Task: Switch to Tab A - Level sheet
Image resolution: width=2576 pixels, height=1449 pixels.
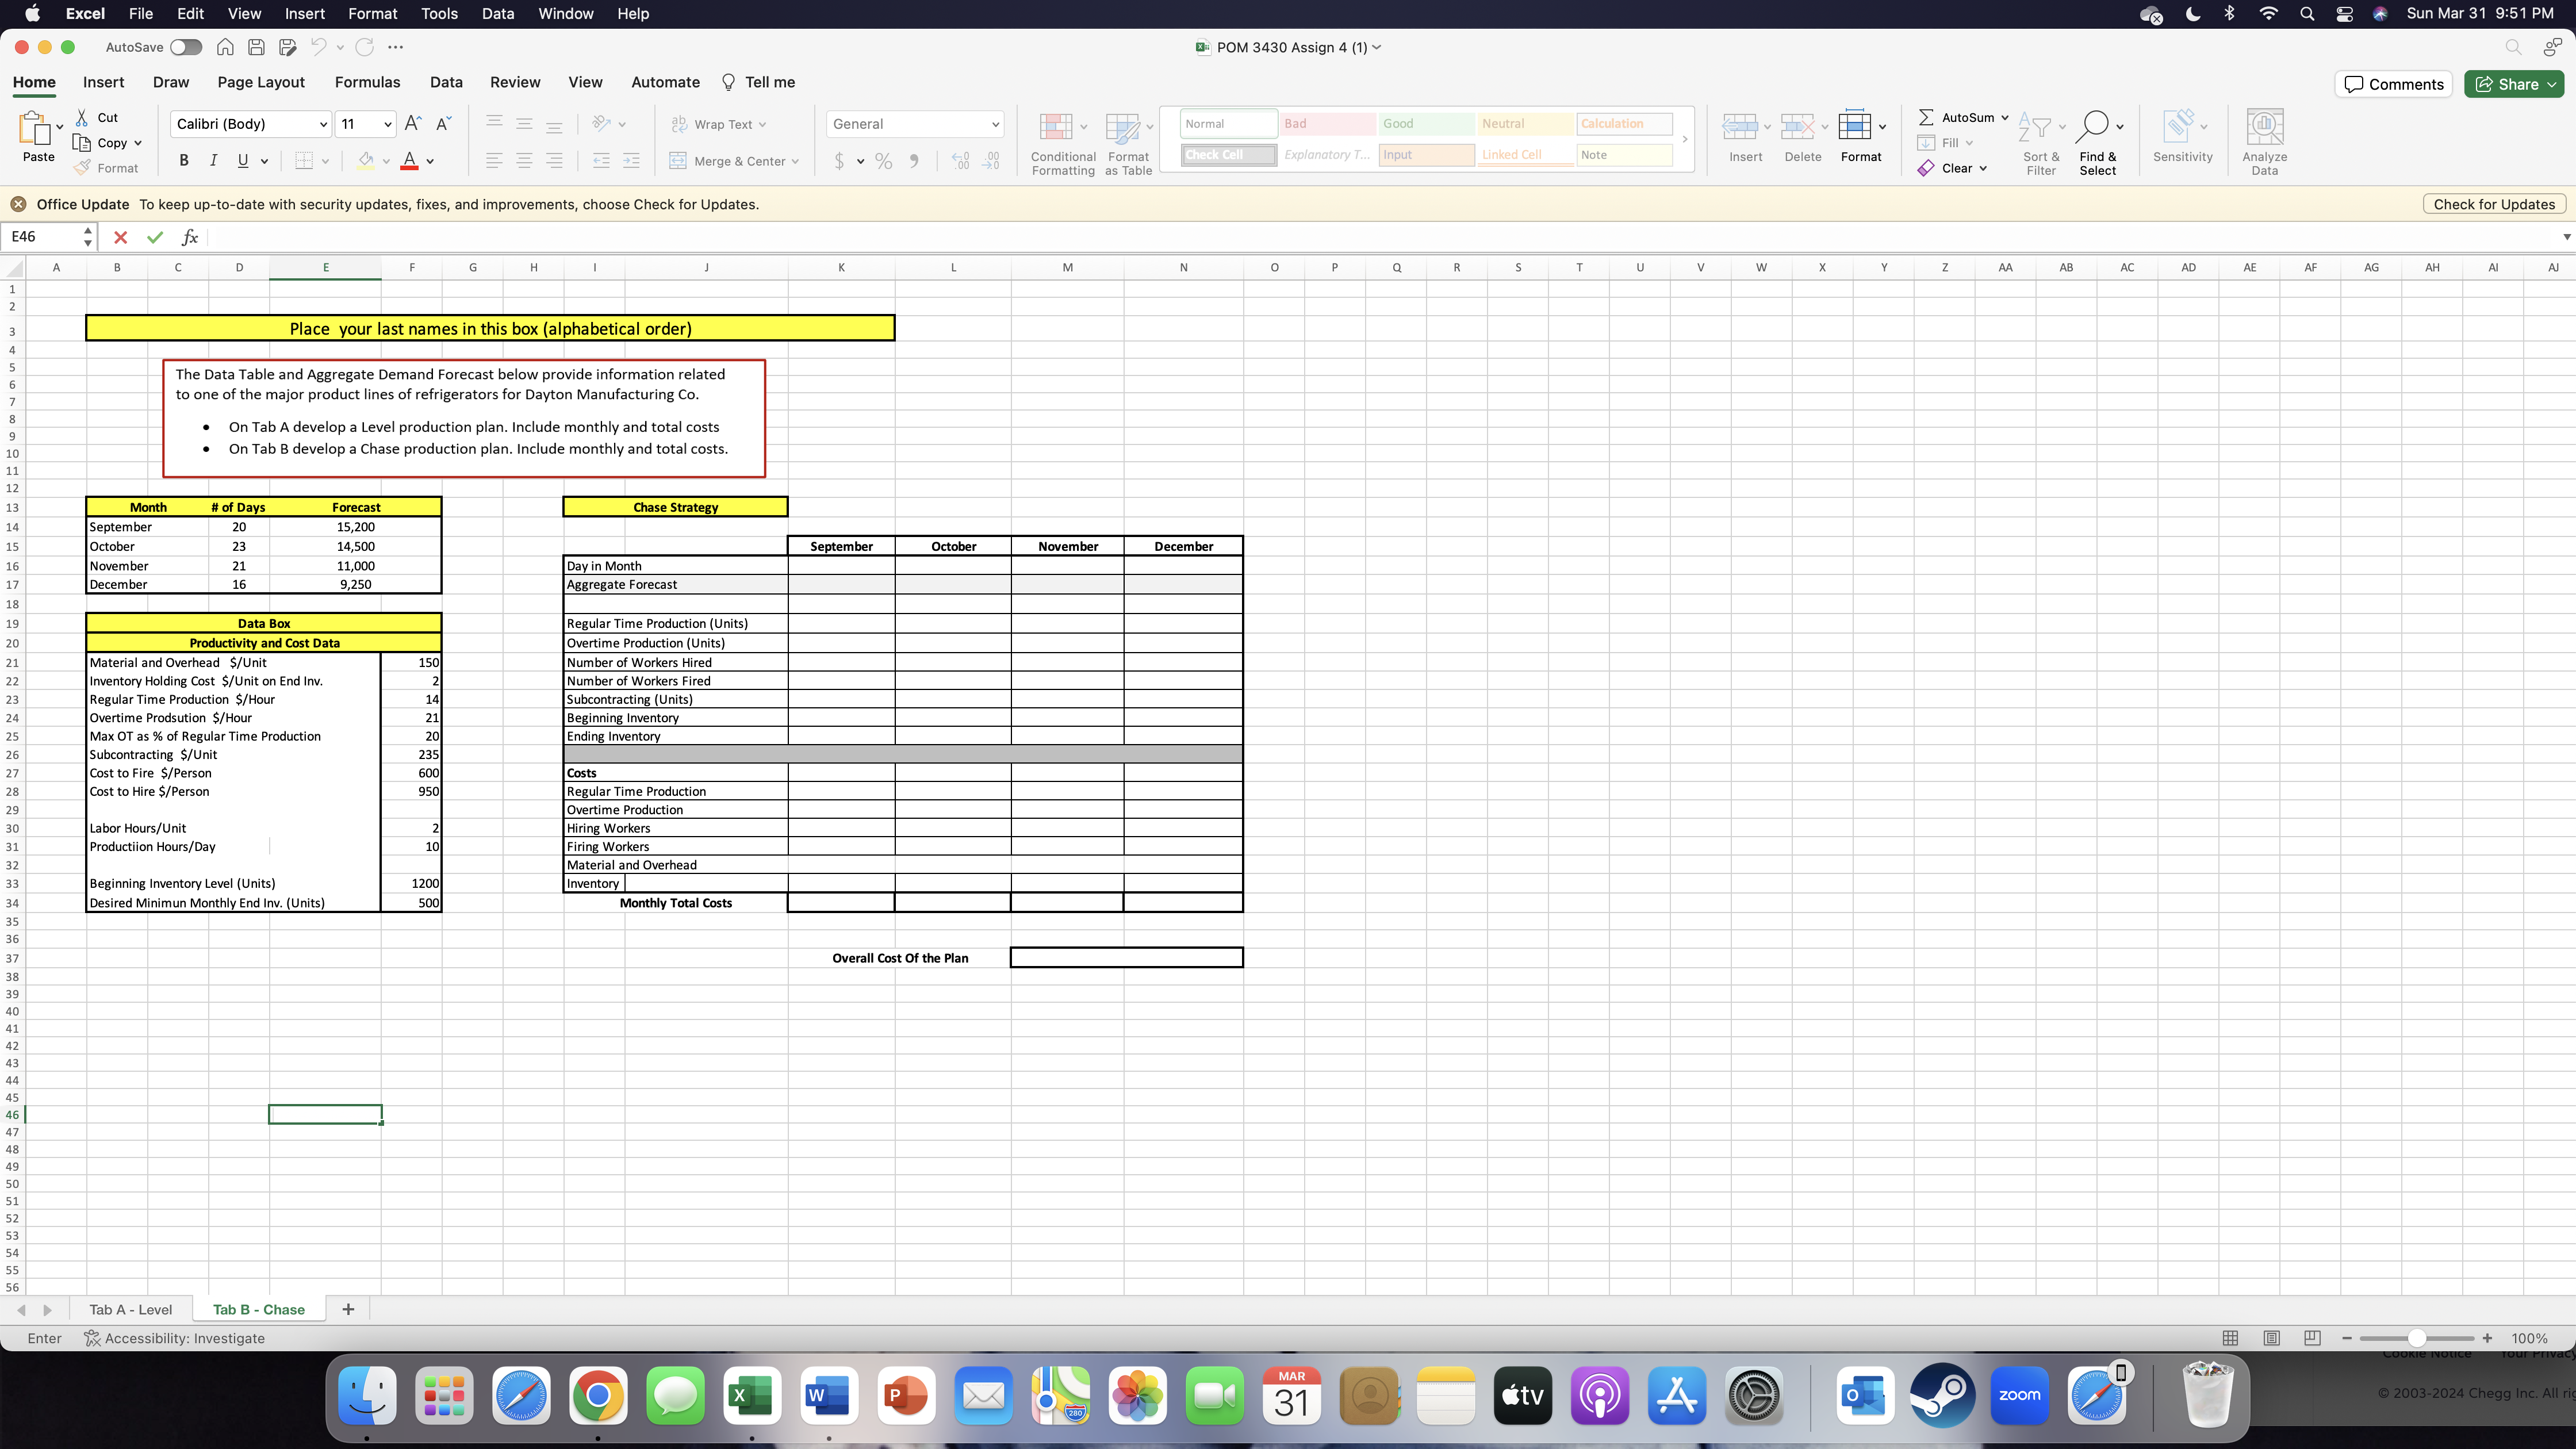Action: tap(130, 1309)
